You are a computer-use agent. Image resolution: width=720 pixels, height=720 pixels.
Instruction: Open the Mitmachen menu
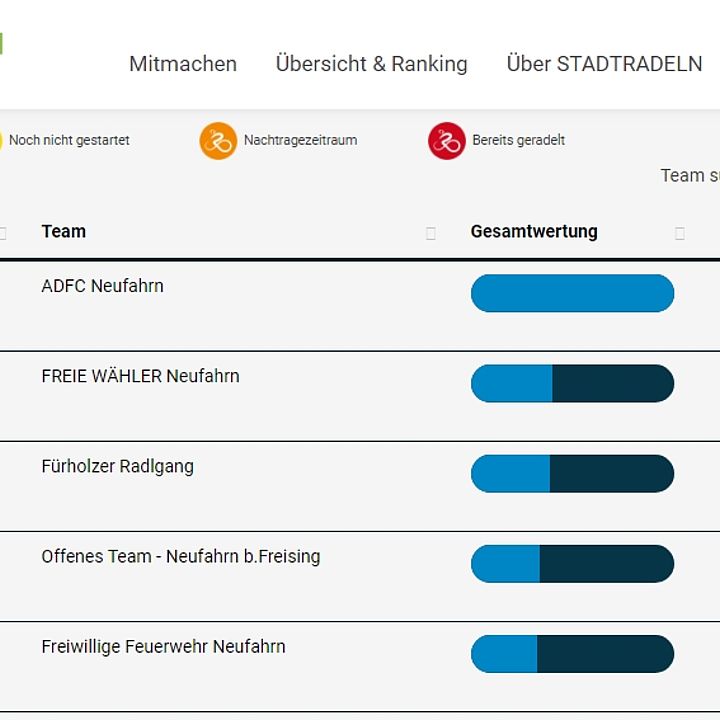click(x=183, y=64)
